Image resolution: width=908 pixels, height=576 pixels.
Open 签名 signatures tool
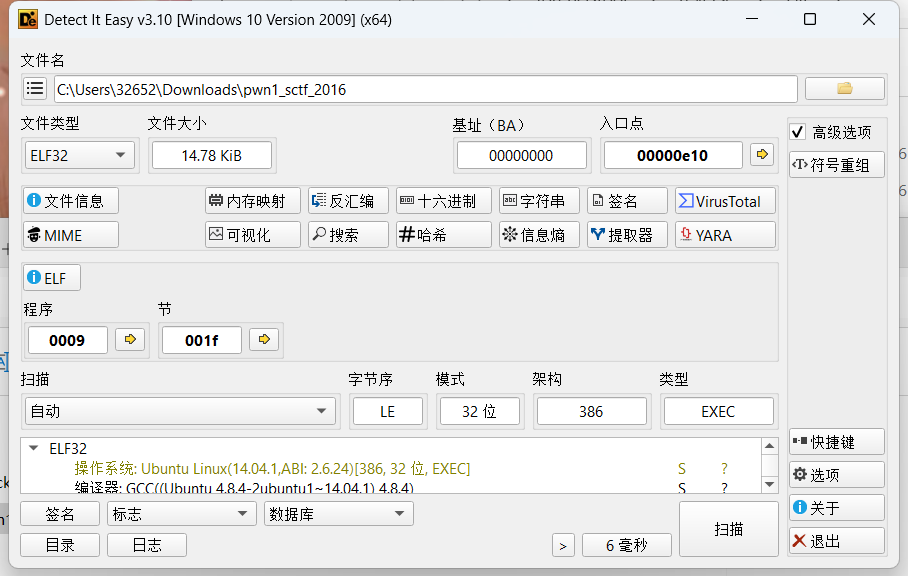coord(628,201)
